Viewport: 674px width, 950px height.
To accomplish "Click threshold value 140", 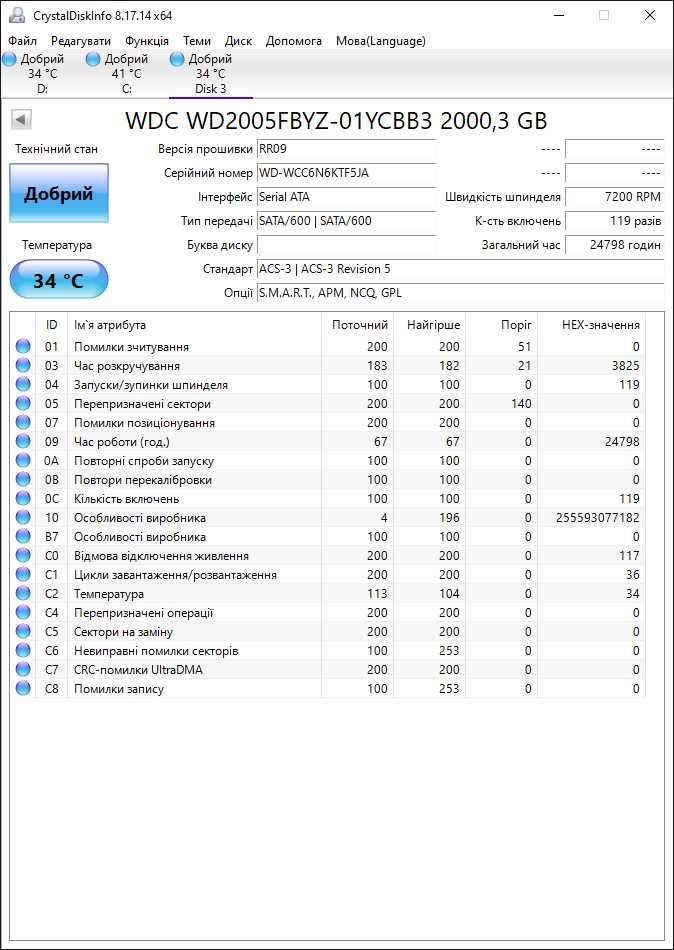I will coord(521,404).
